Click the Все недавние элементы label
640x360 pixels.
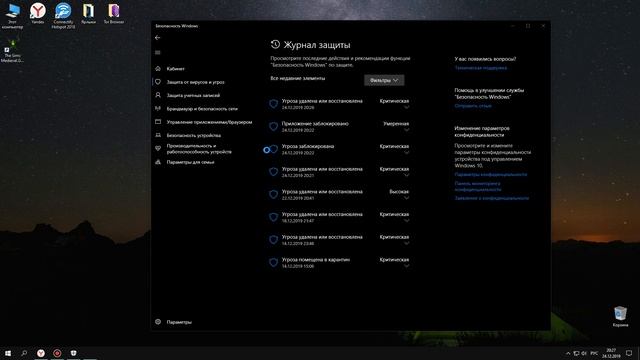click(298, 78)
